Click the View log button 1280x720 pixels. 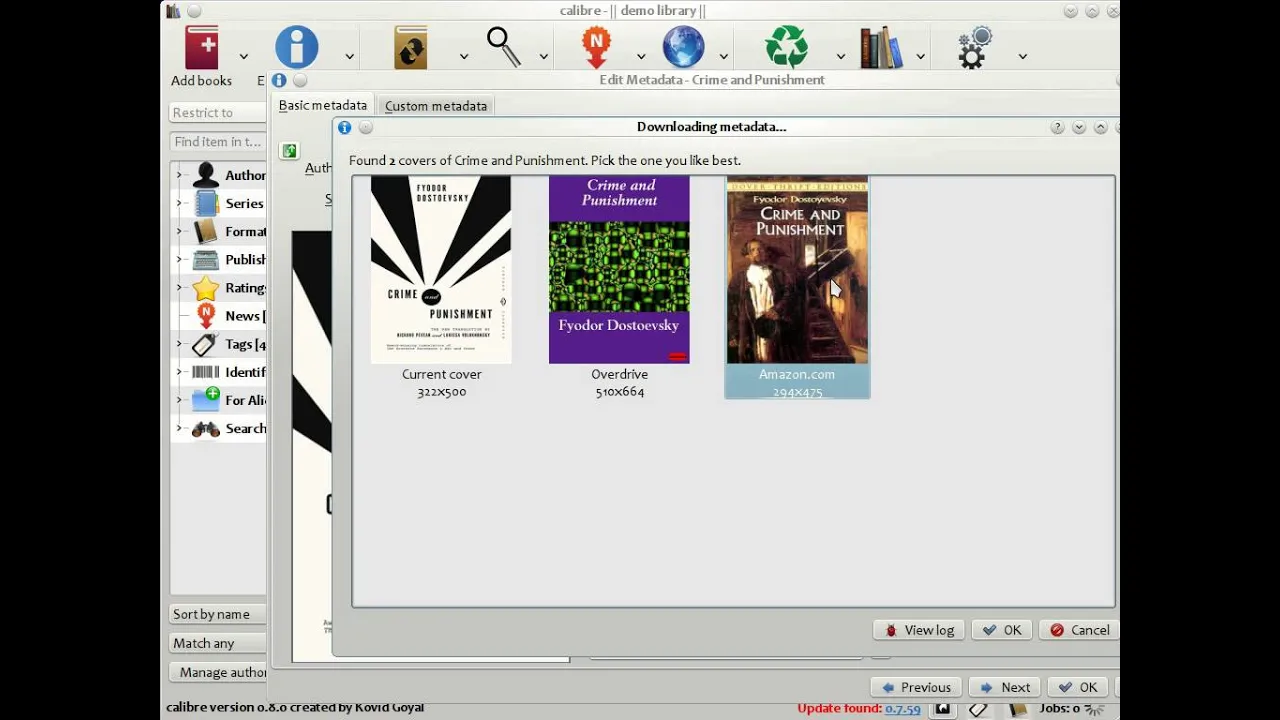pyautogui.click(x=919, y=630)
